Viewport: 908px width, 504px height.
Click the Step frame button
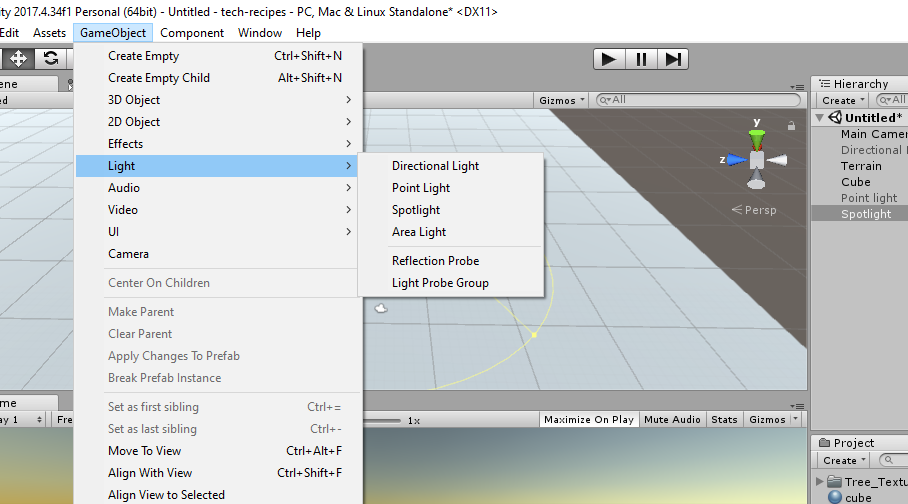673,59
